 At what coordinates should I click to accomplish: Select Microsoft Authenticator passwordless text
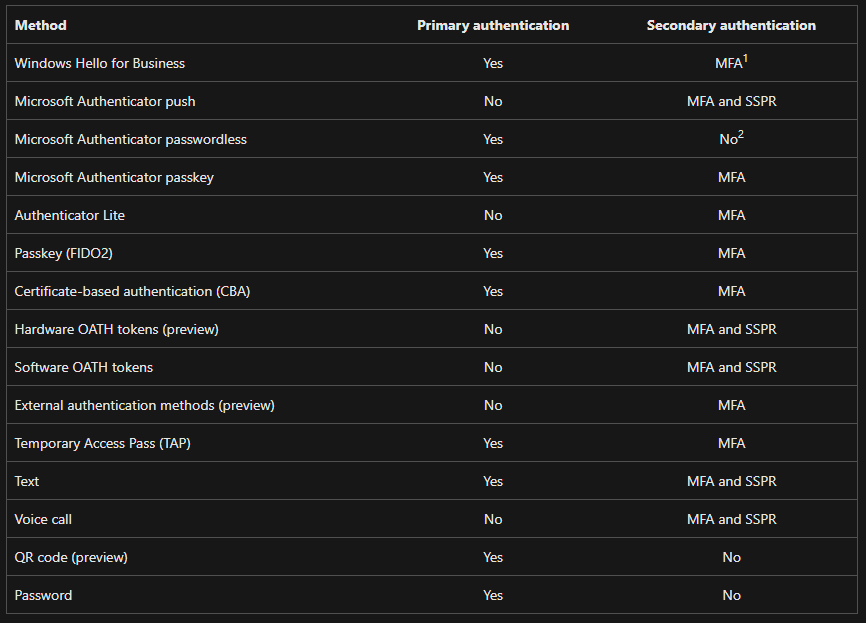click(130, 139)
